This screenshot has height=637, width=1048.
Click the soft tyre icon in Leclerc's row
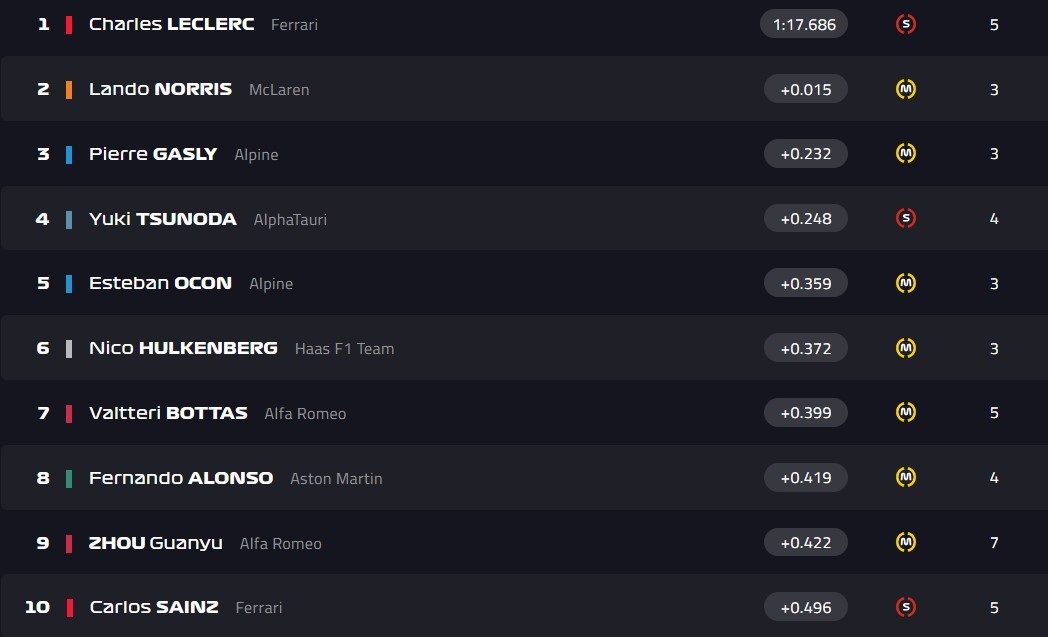coord(905,24)
